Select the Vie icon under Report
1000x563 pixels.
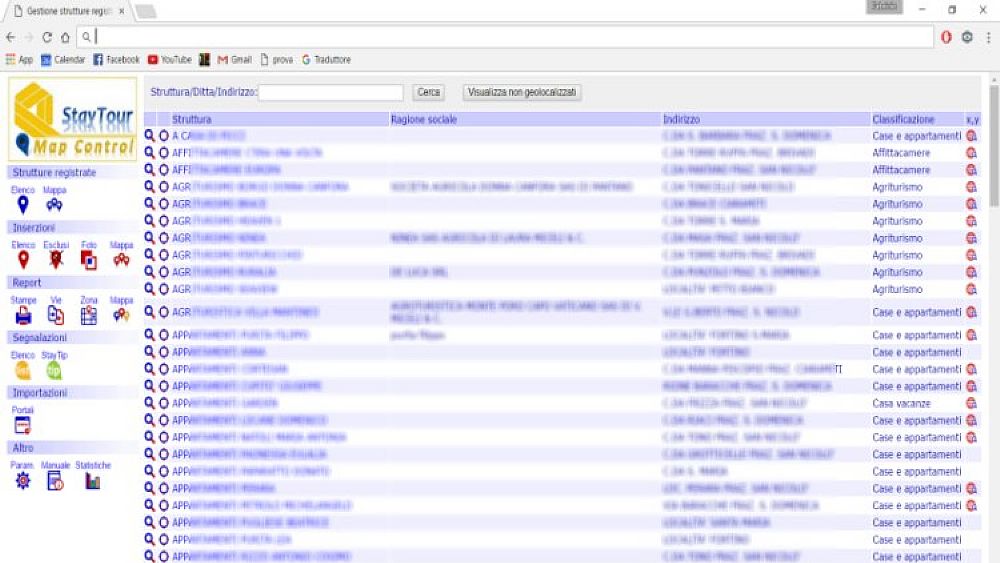[x=56, y=315]
